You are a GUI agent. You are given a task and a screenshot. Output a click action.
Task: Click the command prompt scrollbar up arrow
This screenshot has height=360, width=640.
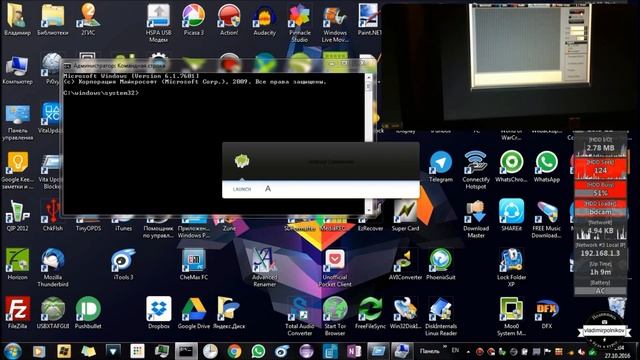click(x=369, y=77)
